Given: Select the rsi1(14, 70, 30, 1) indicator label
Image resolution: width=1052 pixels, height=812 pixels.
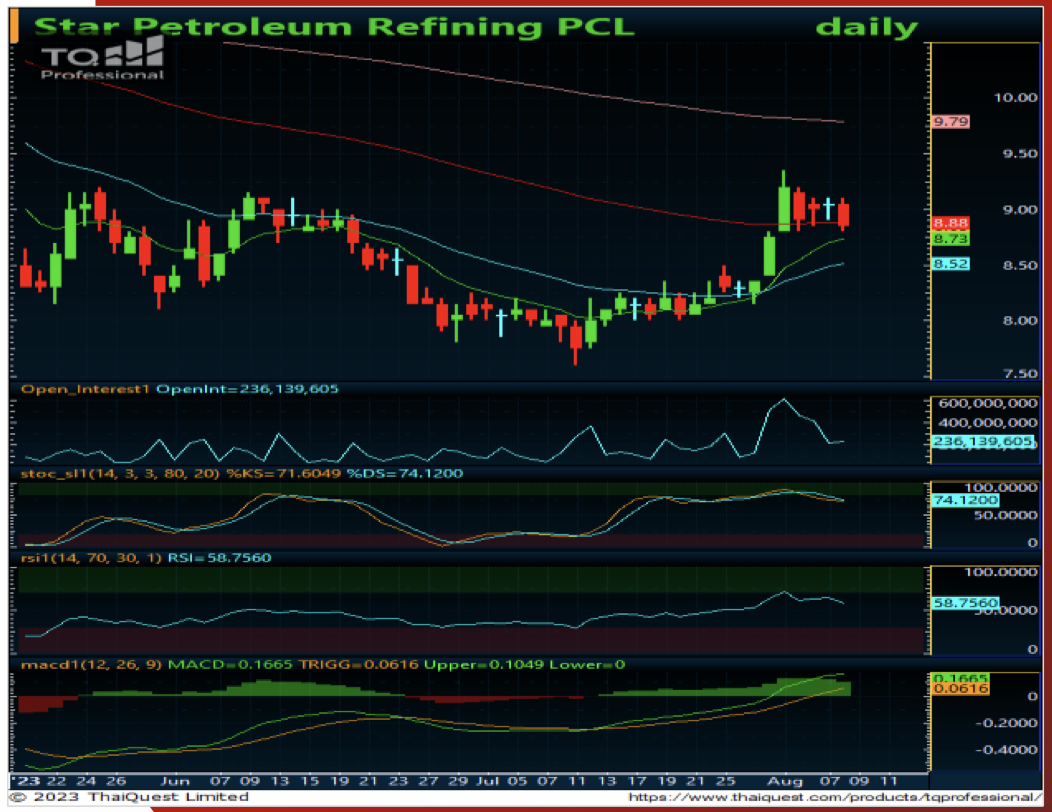Looking at the screenshot, I should pos(91,558).
